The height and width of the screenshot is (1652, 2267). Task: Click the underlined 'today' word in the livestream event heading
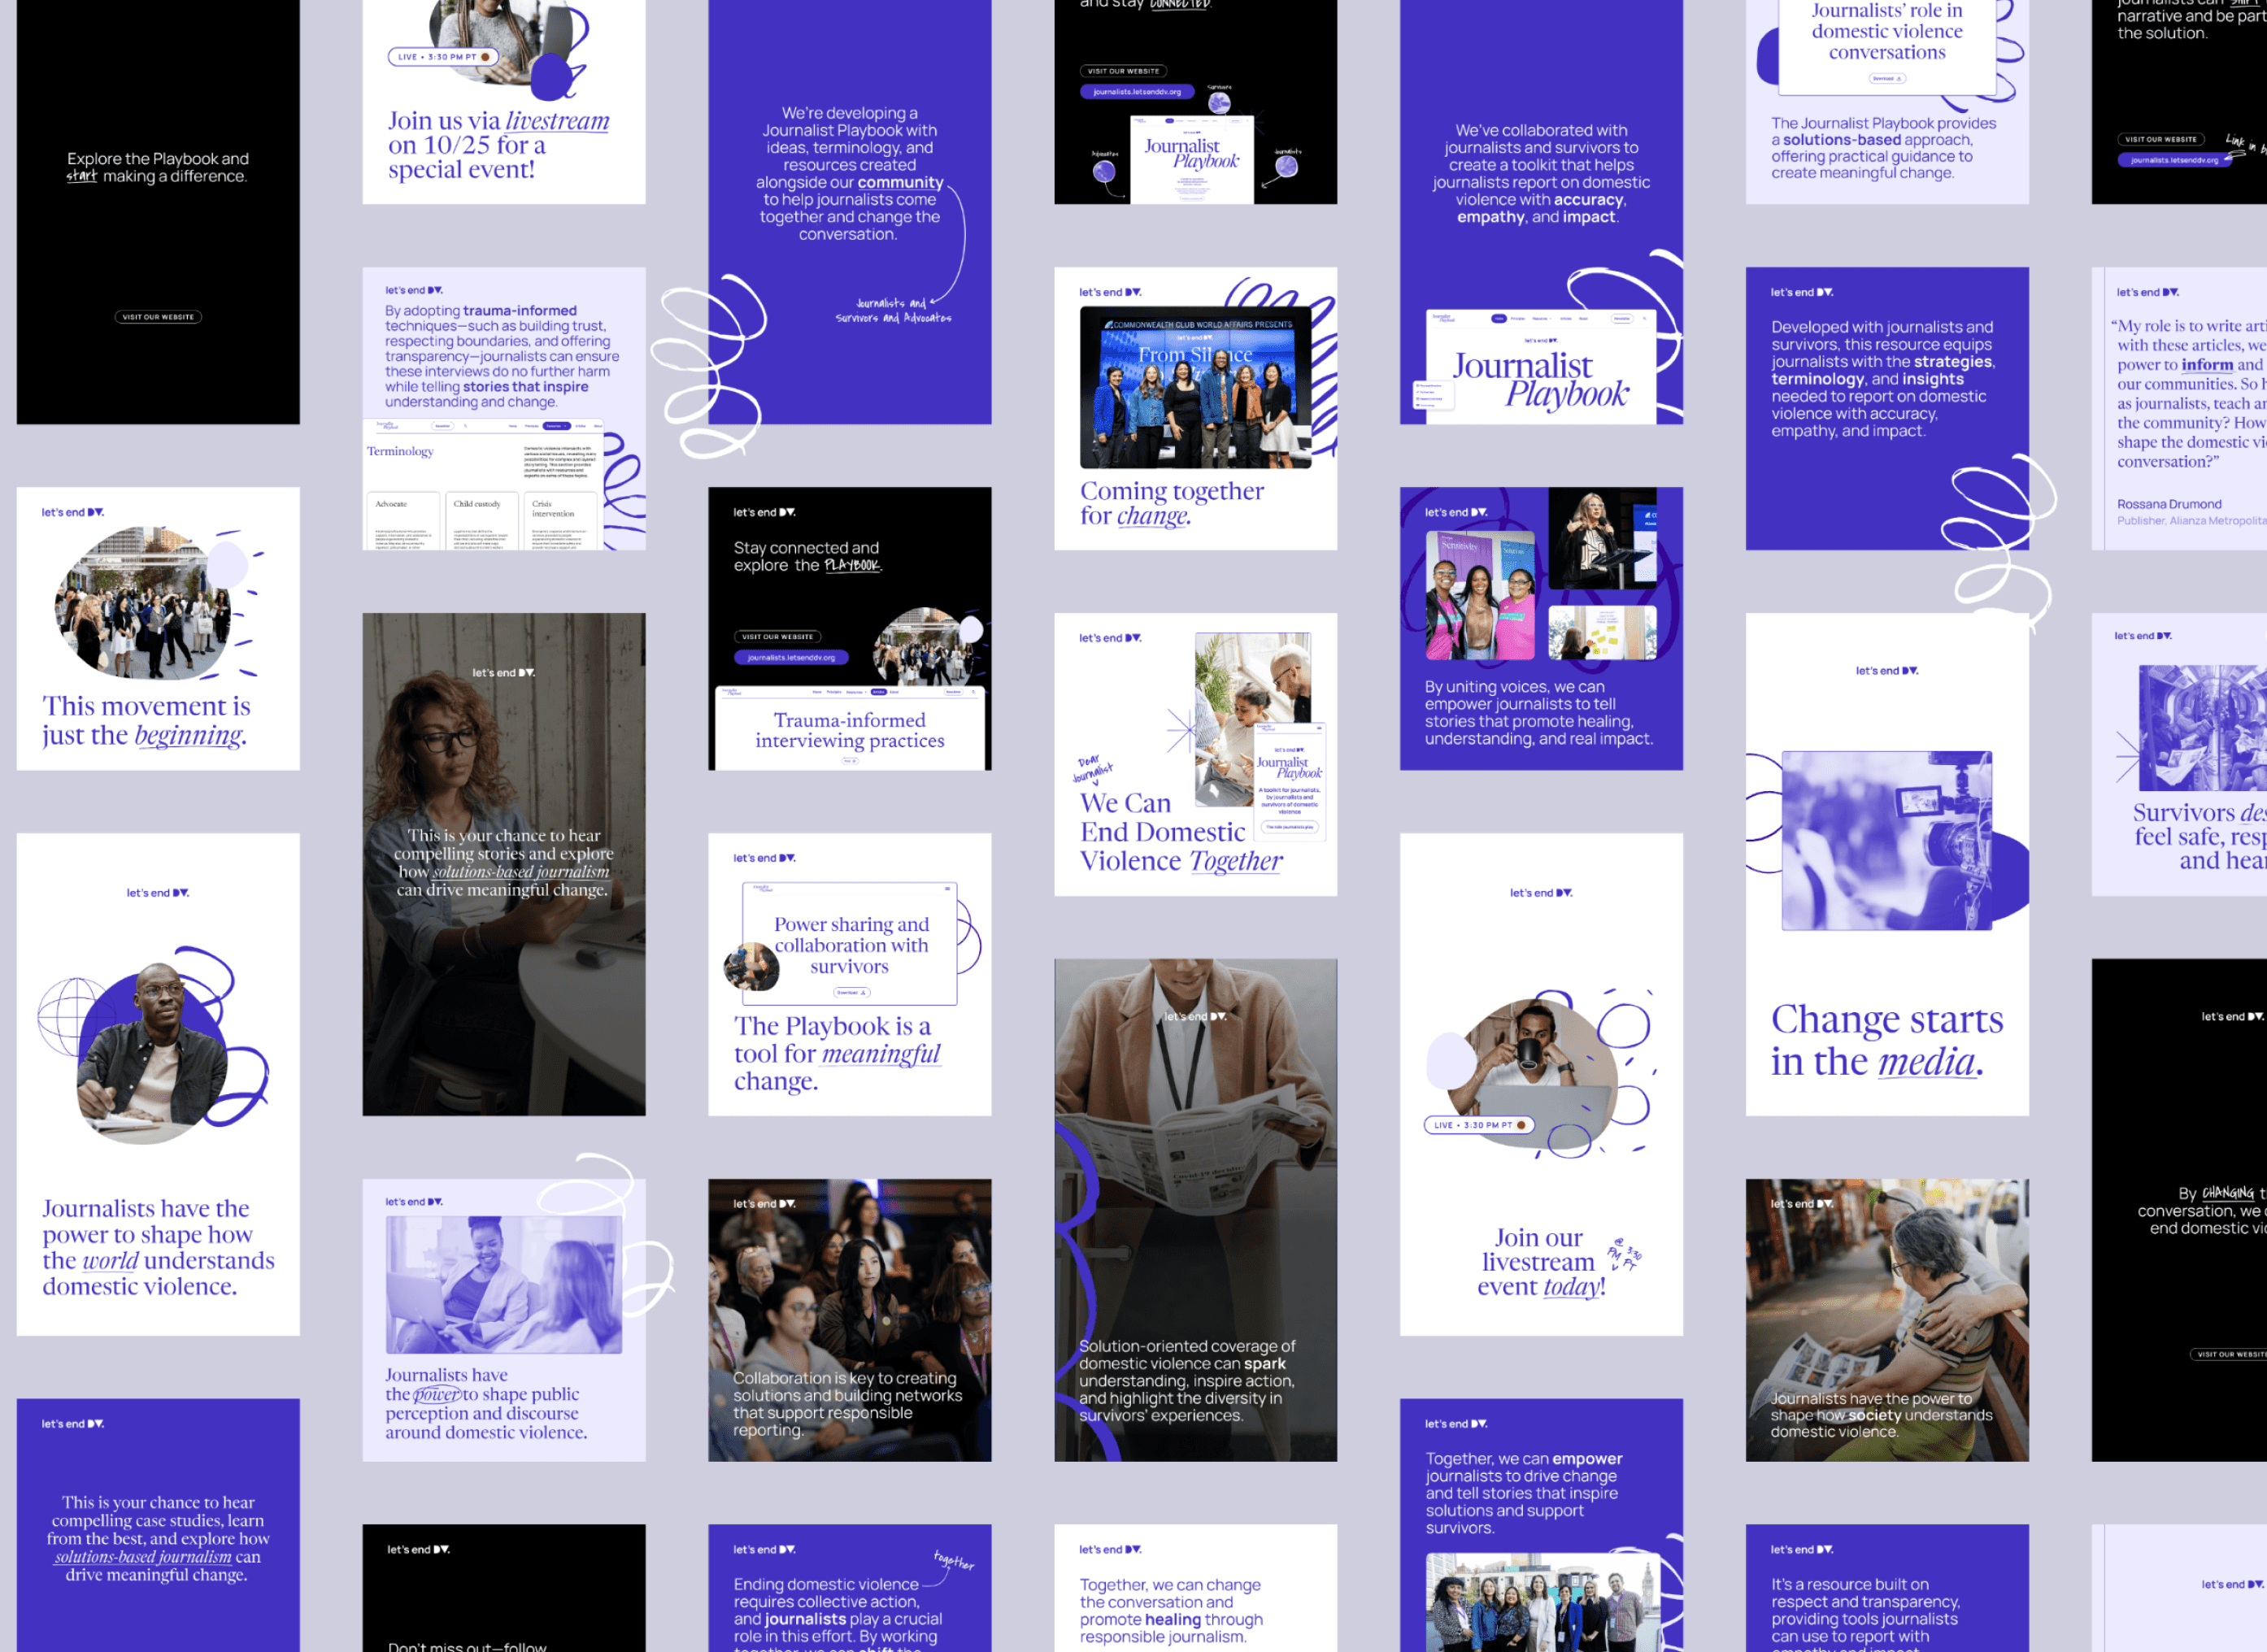[x=1570, y=1287]
